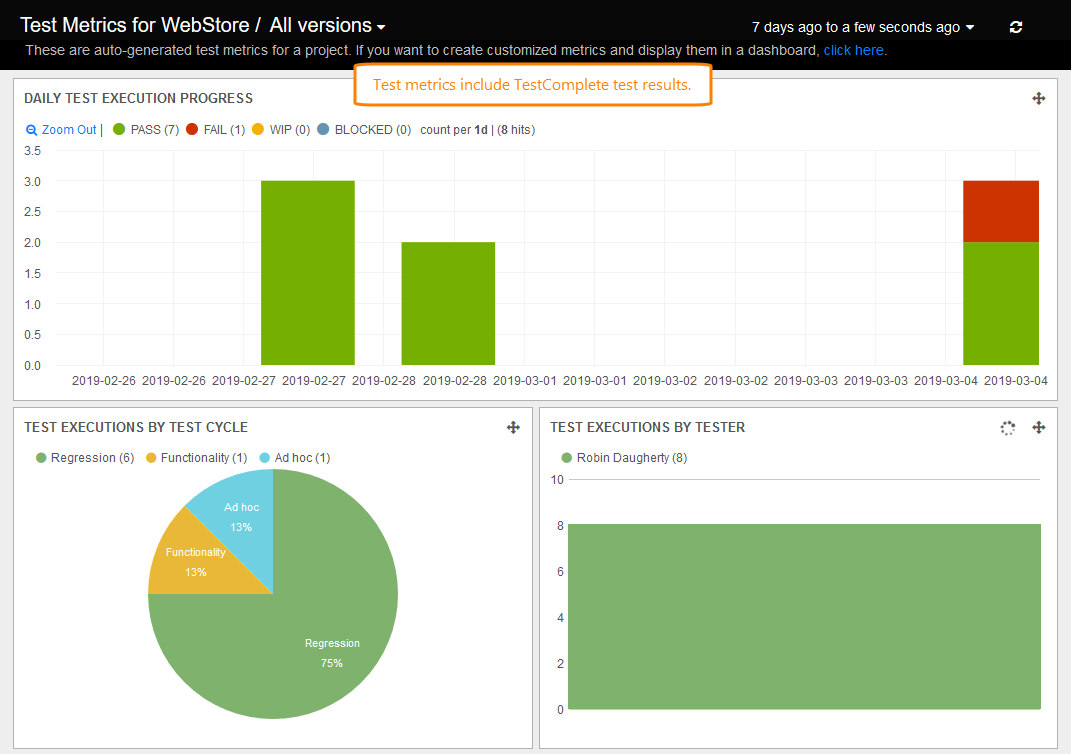The image size is (1071, 754).
Task: Click the Zoom Out magnifier icon
Action: click(x=31, y=129)
